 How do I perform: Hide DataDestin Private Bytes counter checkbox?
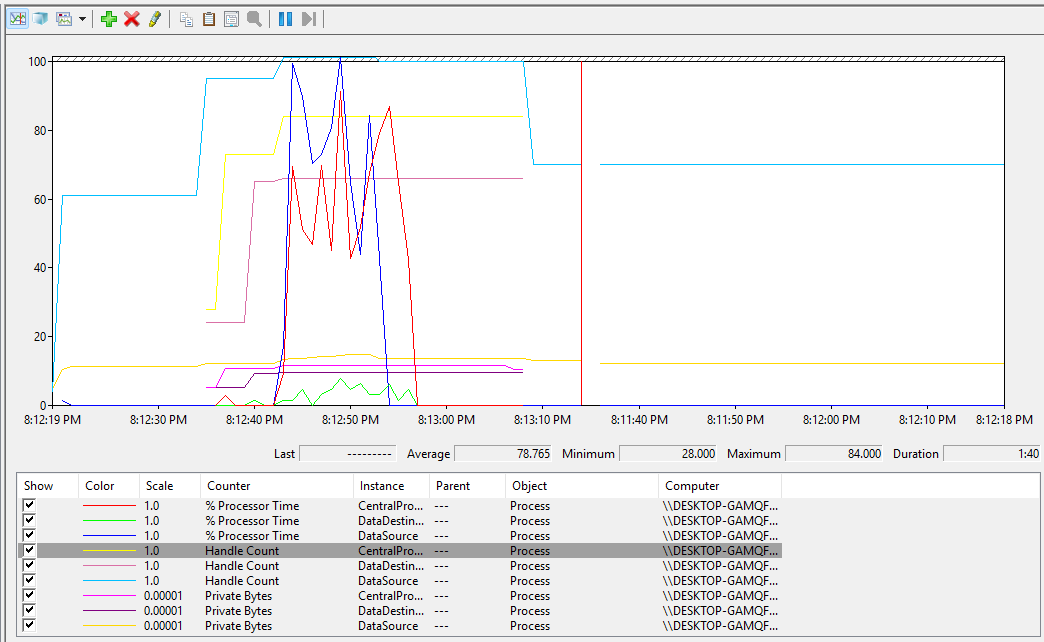(29, 610)
